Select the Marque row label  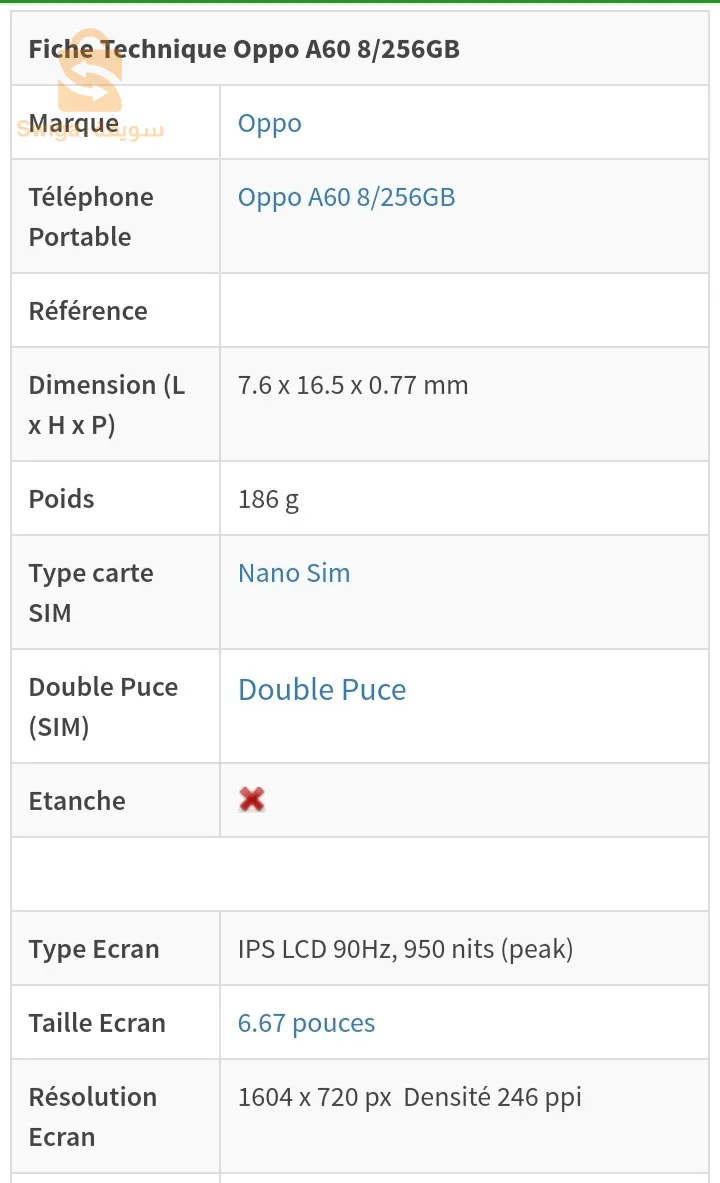[x=73, y=123]
